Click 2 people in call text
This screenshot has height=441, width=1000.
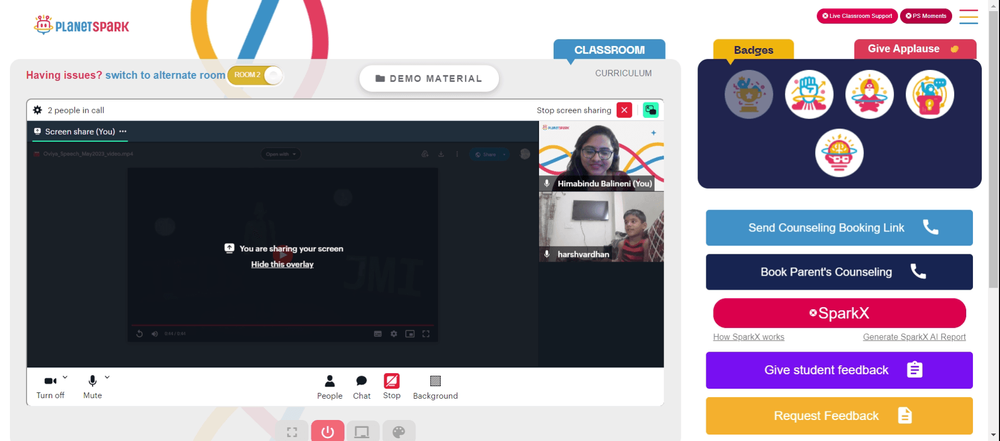click(x=76, y=110)
